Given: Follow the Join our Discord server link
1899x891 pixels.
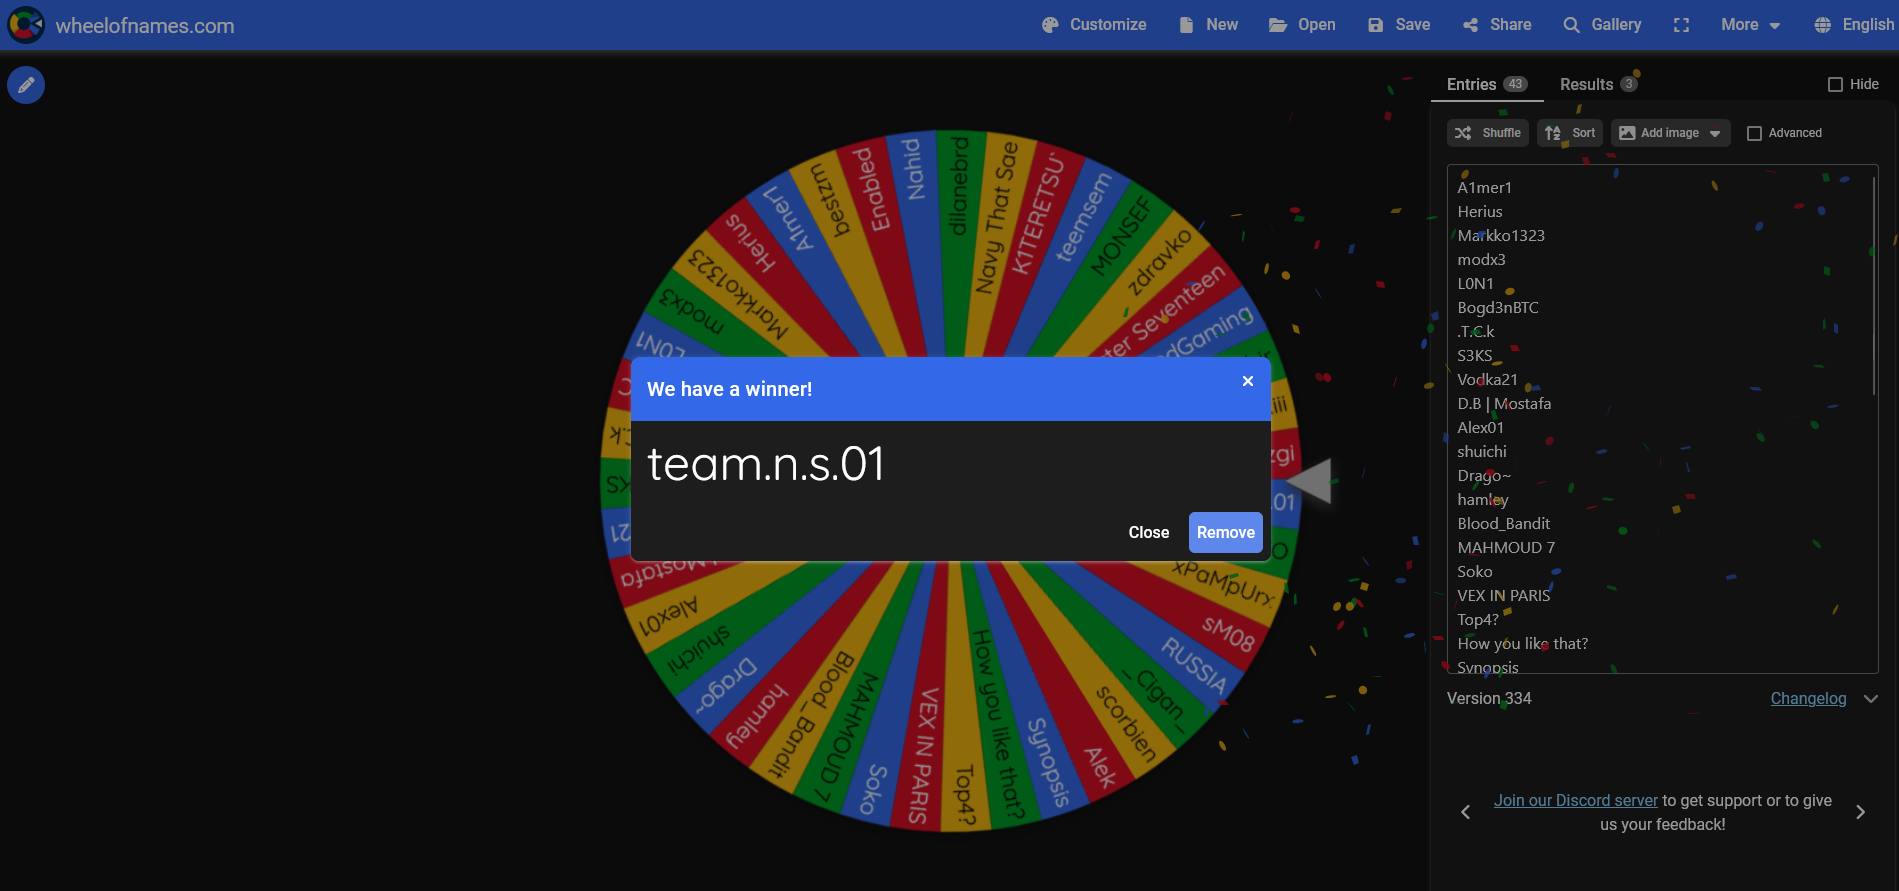Looking at the screenshot, I should click(1575, 801).
